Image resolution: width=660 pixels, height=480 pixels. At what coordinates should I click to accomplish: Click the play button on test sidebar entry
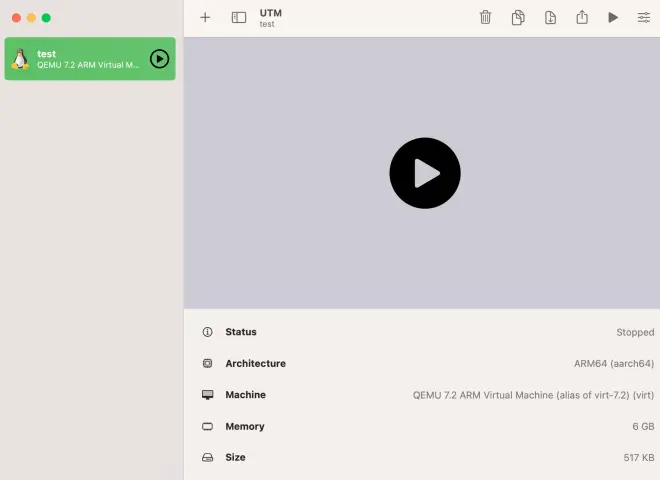coord(160,59)
